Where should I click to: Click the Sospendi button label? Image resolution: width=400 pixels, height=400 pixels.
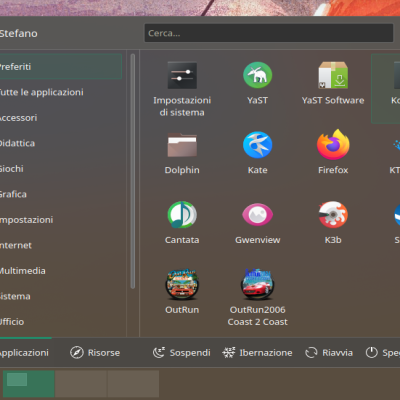tap(190, 353)
